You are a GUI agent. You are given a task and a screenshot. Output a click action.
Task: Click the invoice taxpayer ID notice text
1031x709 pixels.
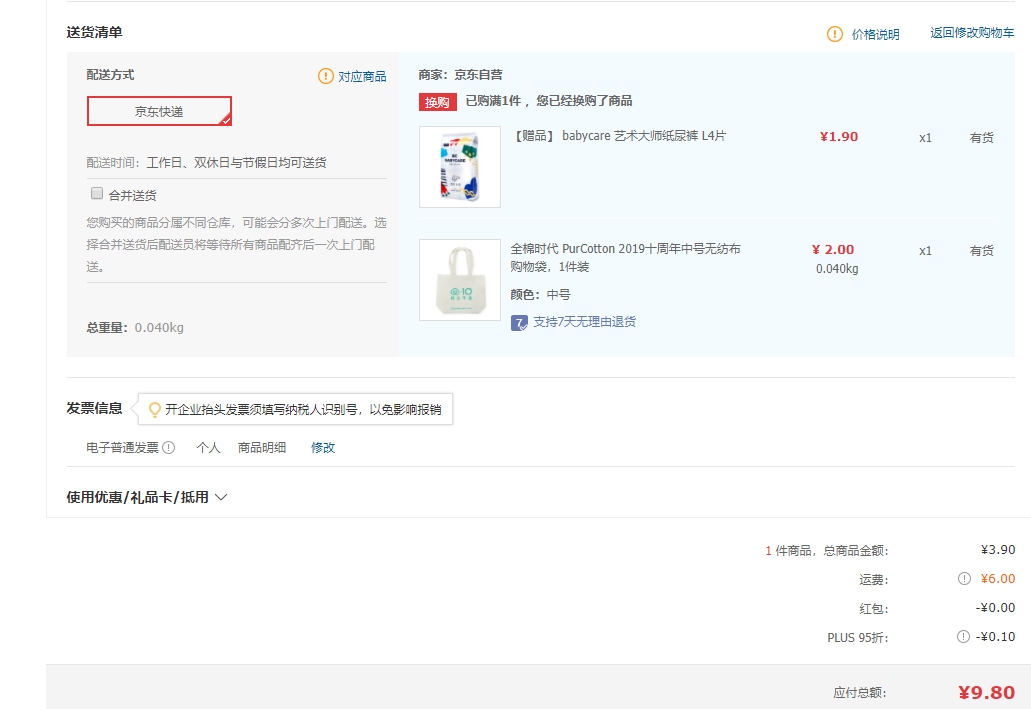pos(303,410)
